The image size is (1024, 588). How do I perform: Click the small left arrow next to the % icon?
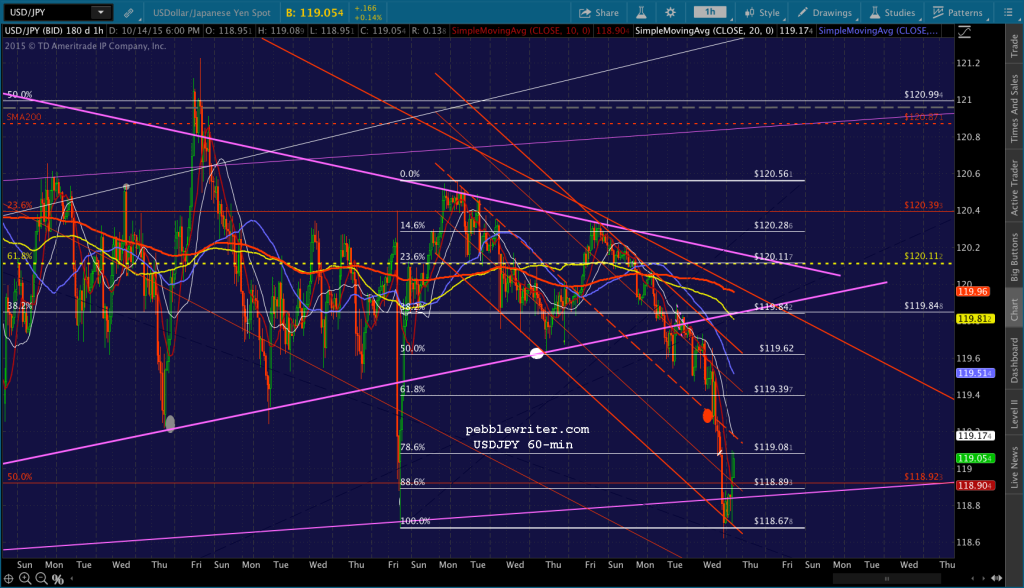pos(71,579)
